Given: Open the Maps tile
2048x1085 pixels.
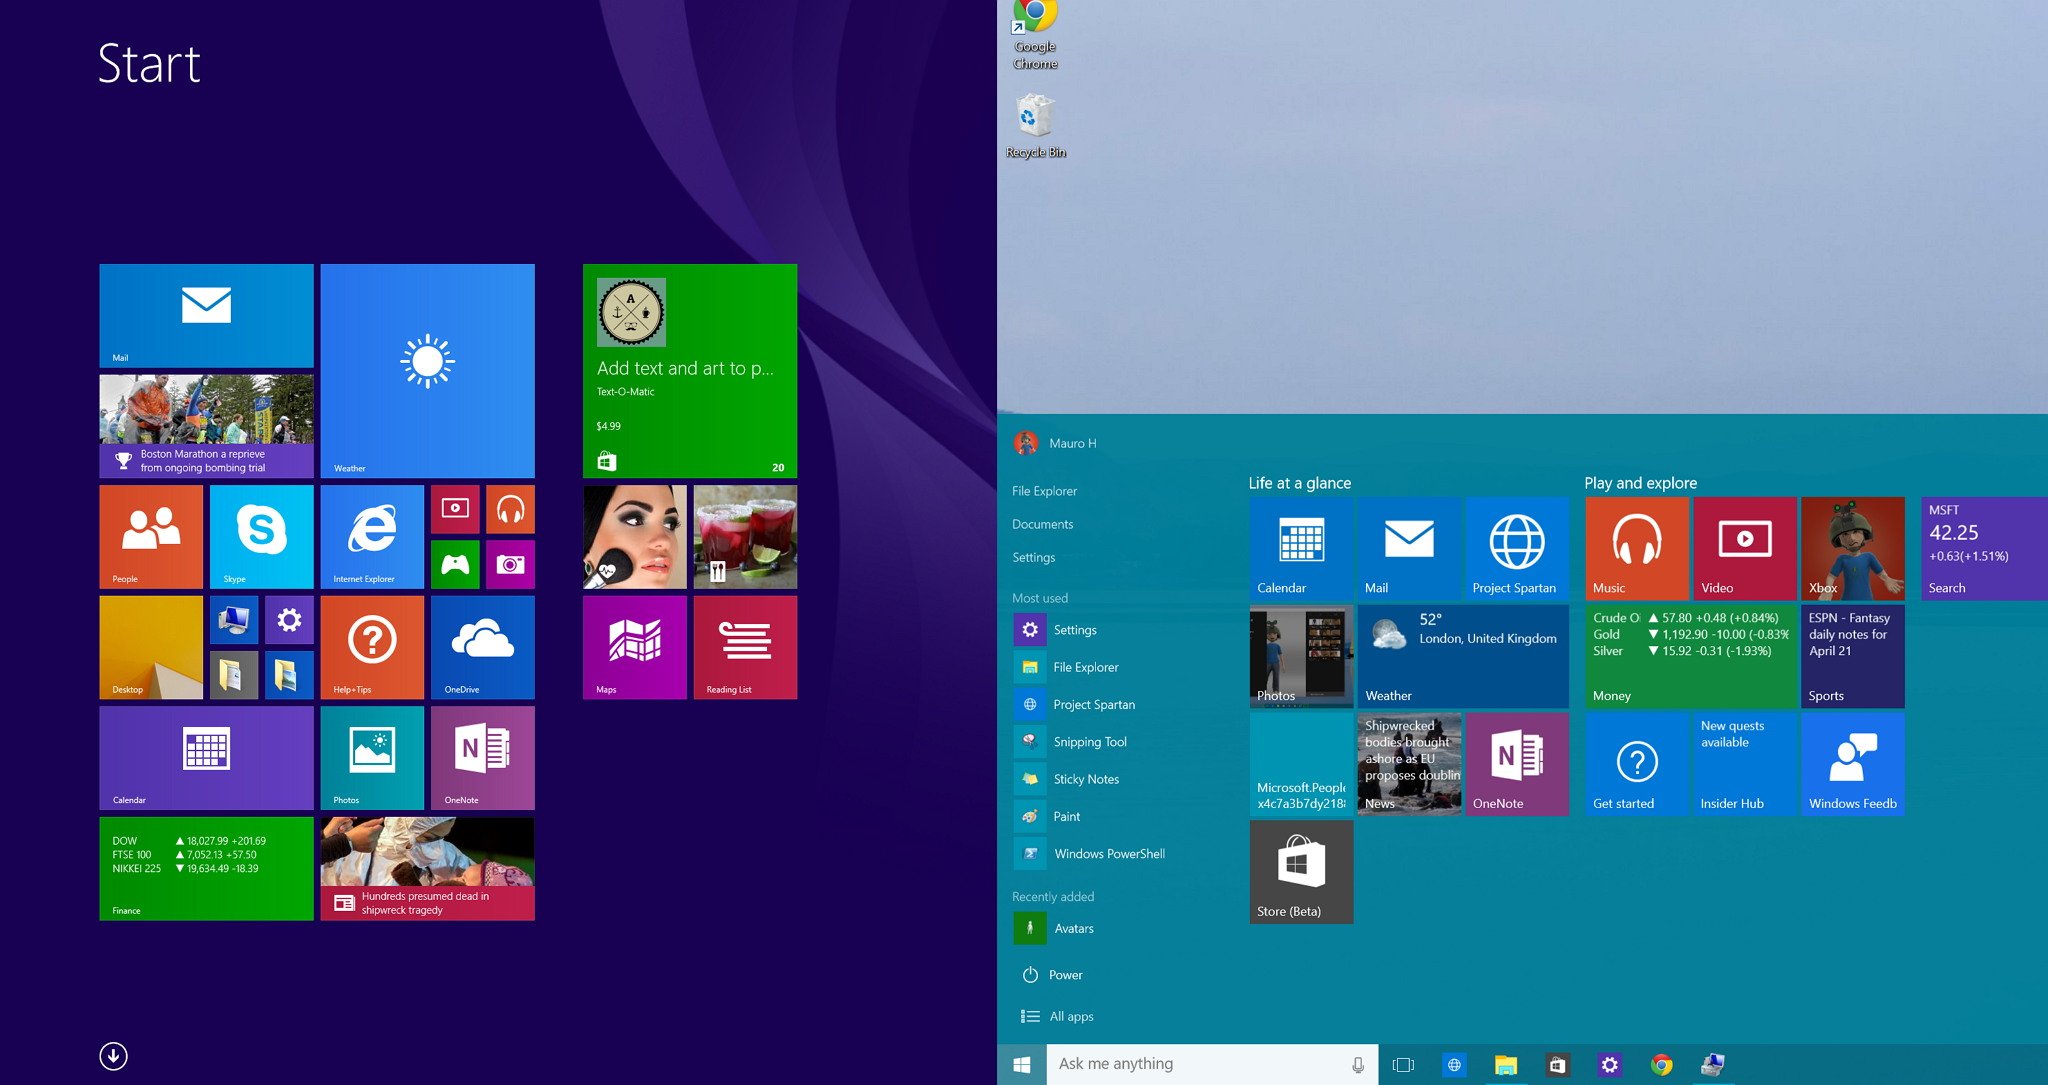Looking at the screenshot, I should point(634,647).
